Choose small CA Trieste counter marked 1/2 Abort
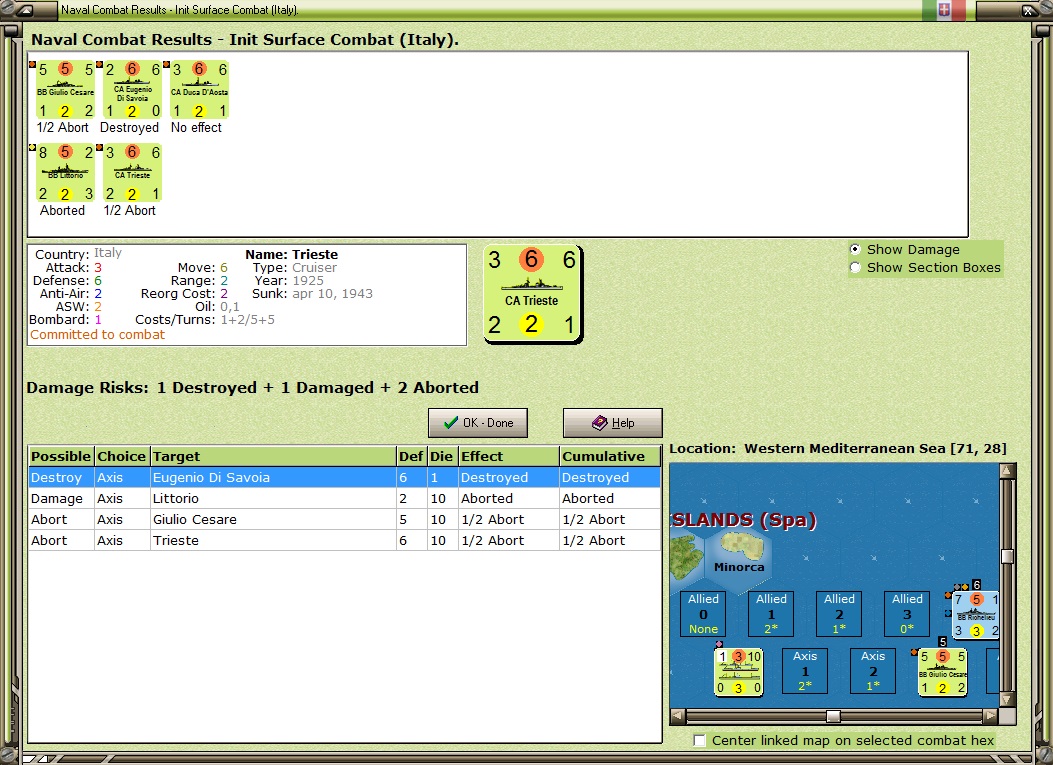This screenshot has height=765, width=1053. pos(132,173)
